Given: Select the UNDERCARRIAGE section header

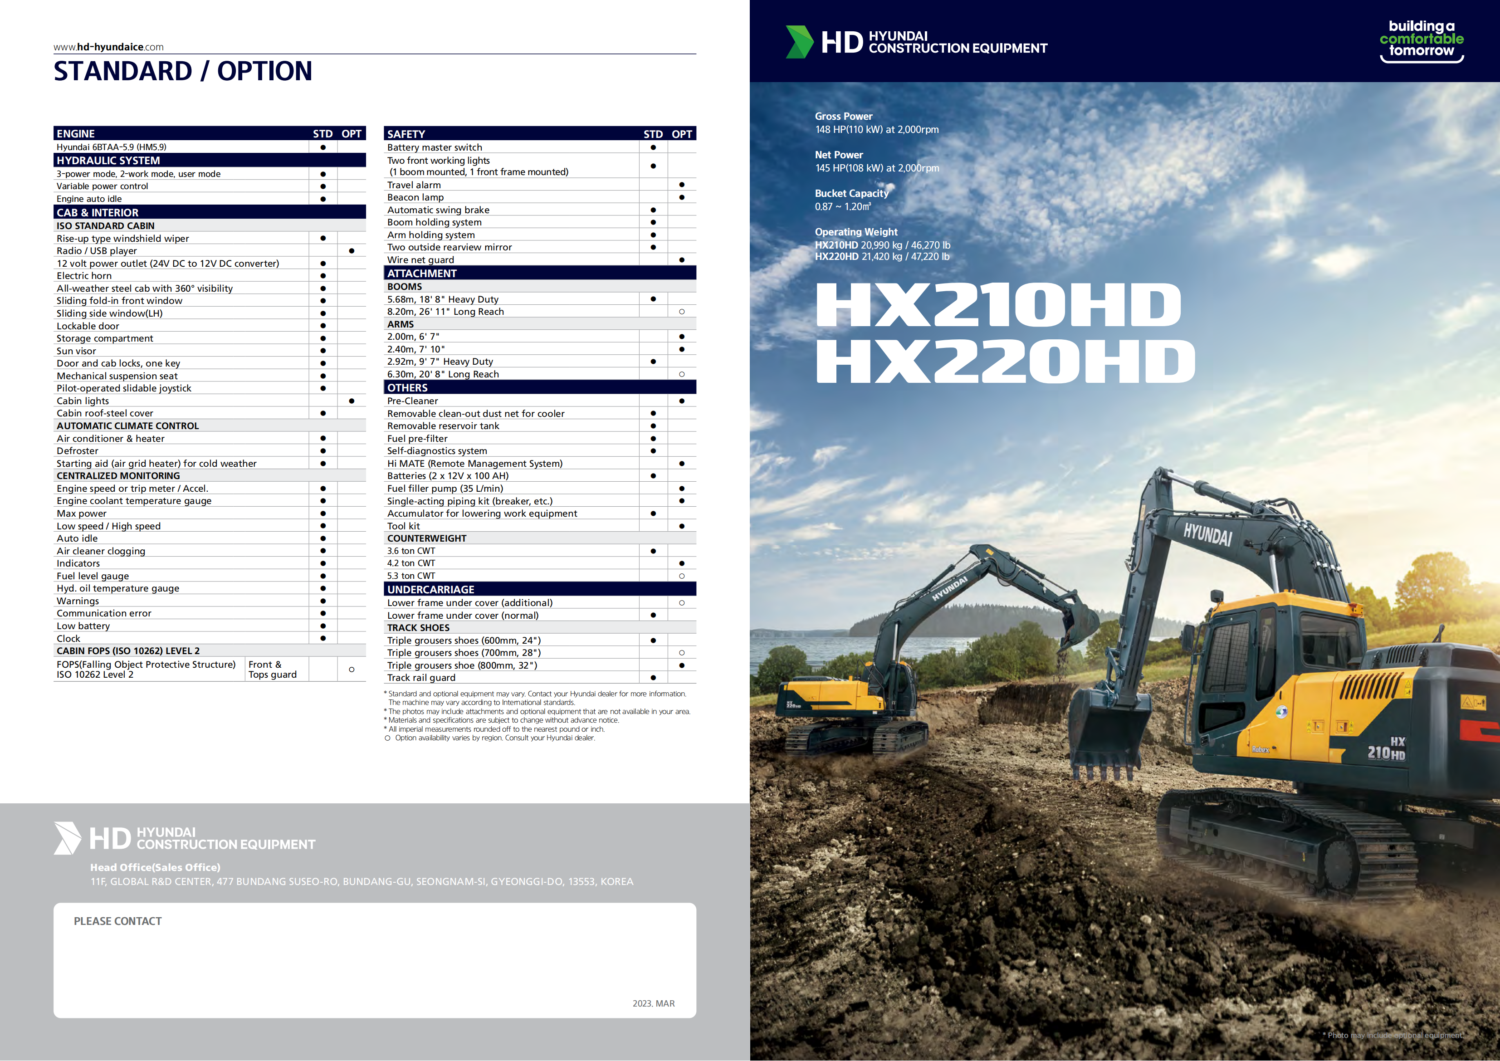Looking at the screenshot, I should (x=540, y=589).
